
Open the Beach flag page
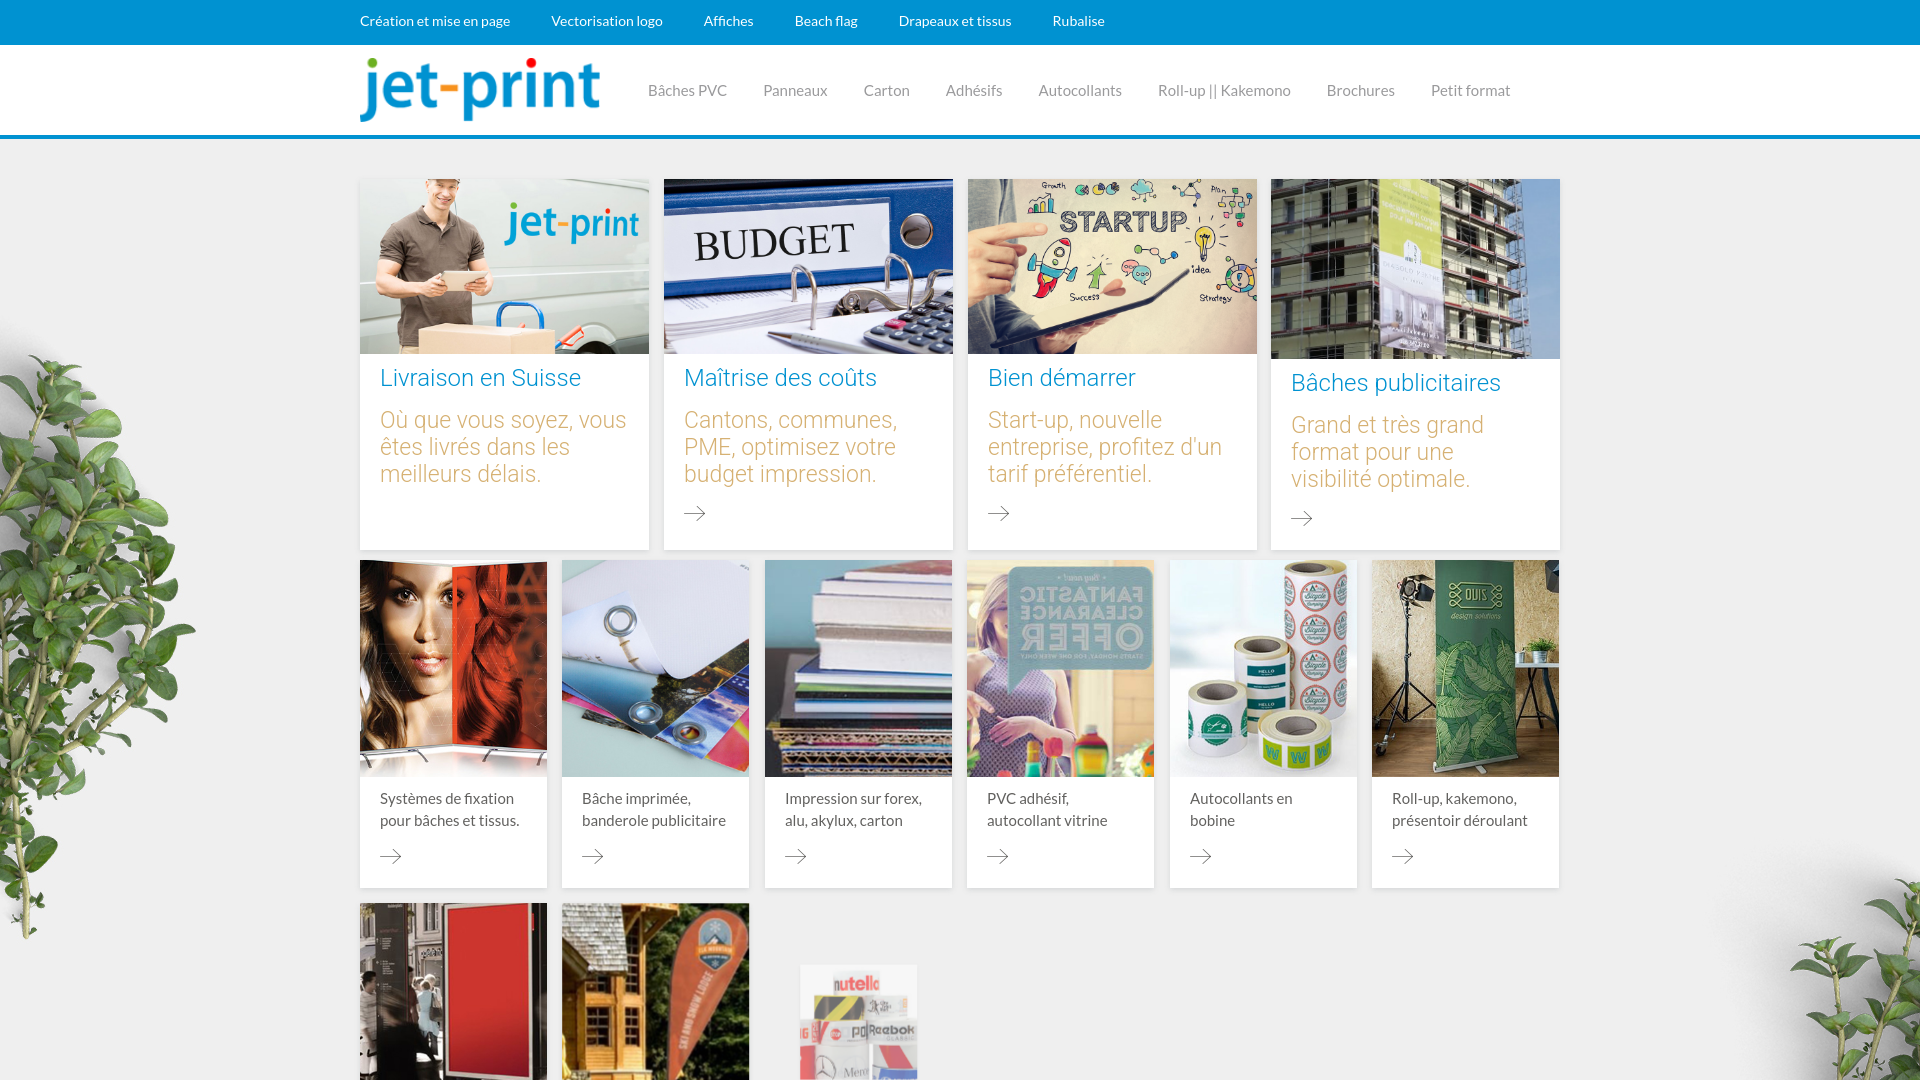pos(826,21)
